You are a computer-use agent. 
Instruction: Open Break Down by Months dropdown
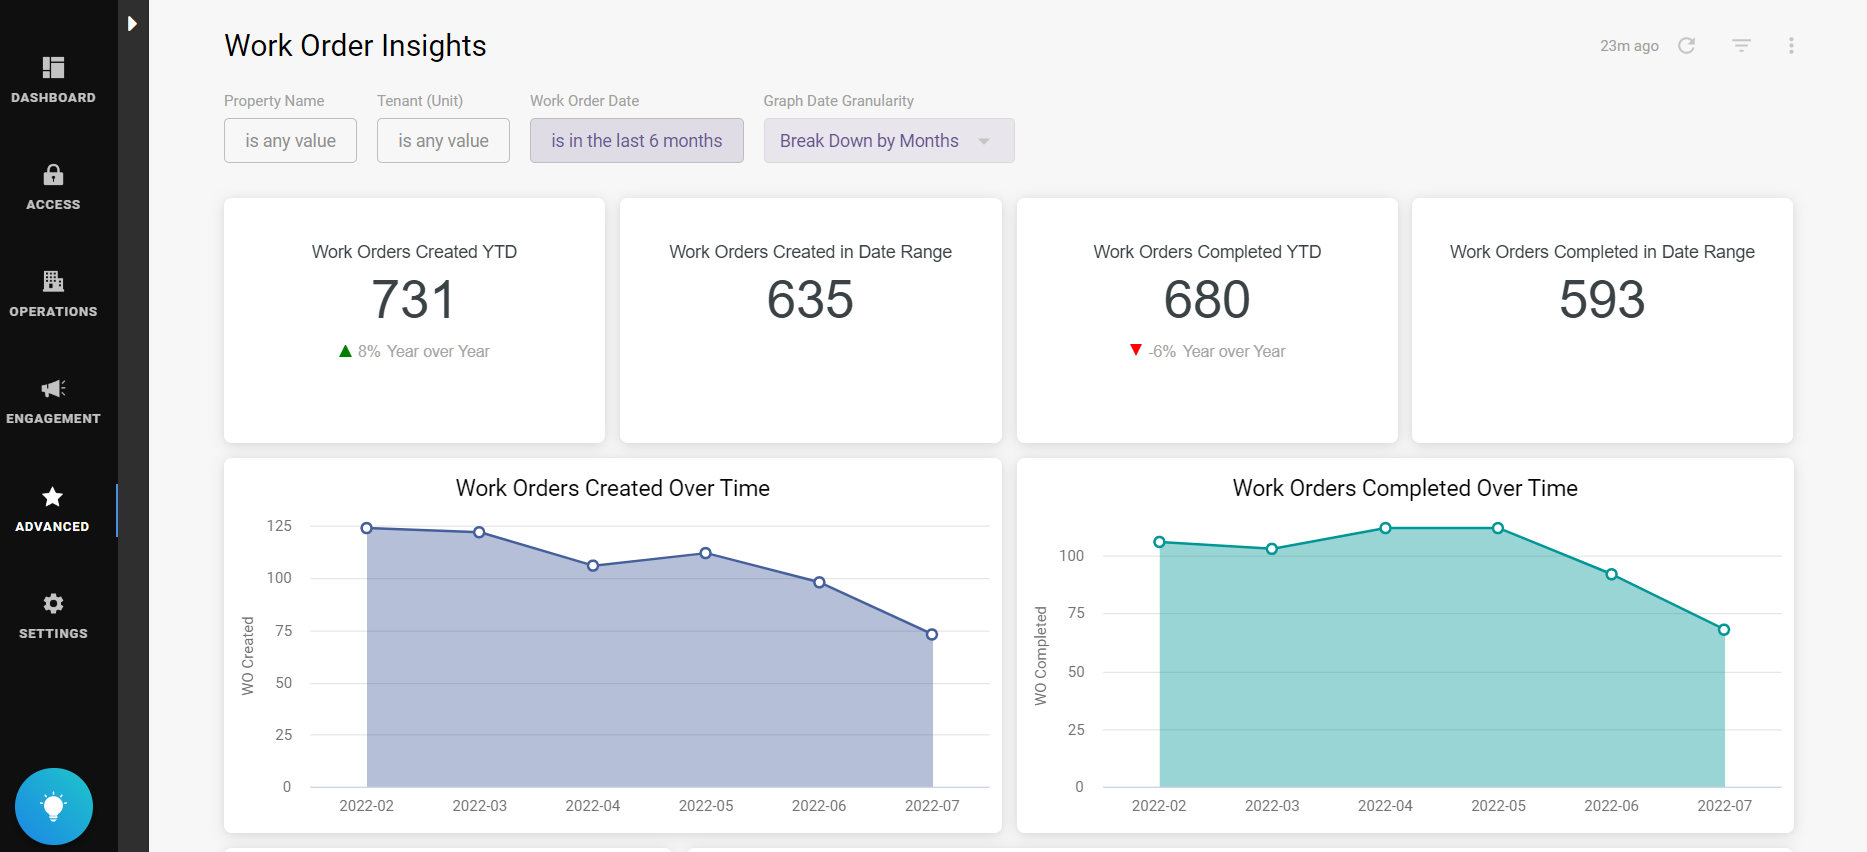tap(889, 141)
